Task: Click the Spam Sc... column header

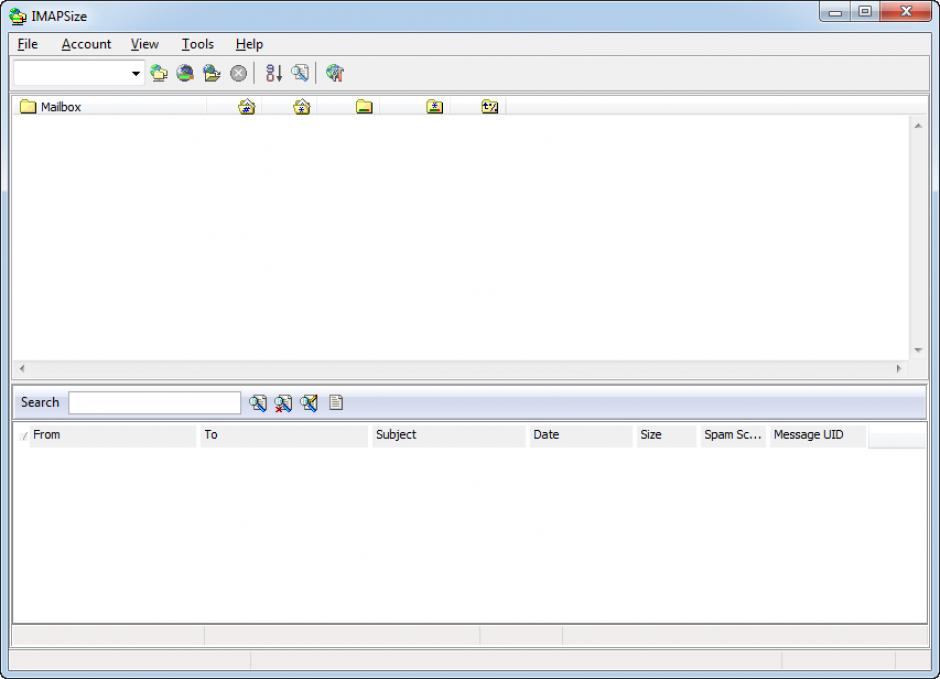Action: pos(733,435)
